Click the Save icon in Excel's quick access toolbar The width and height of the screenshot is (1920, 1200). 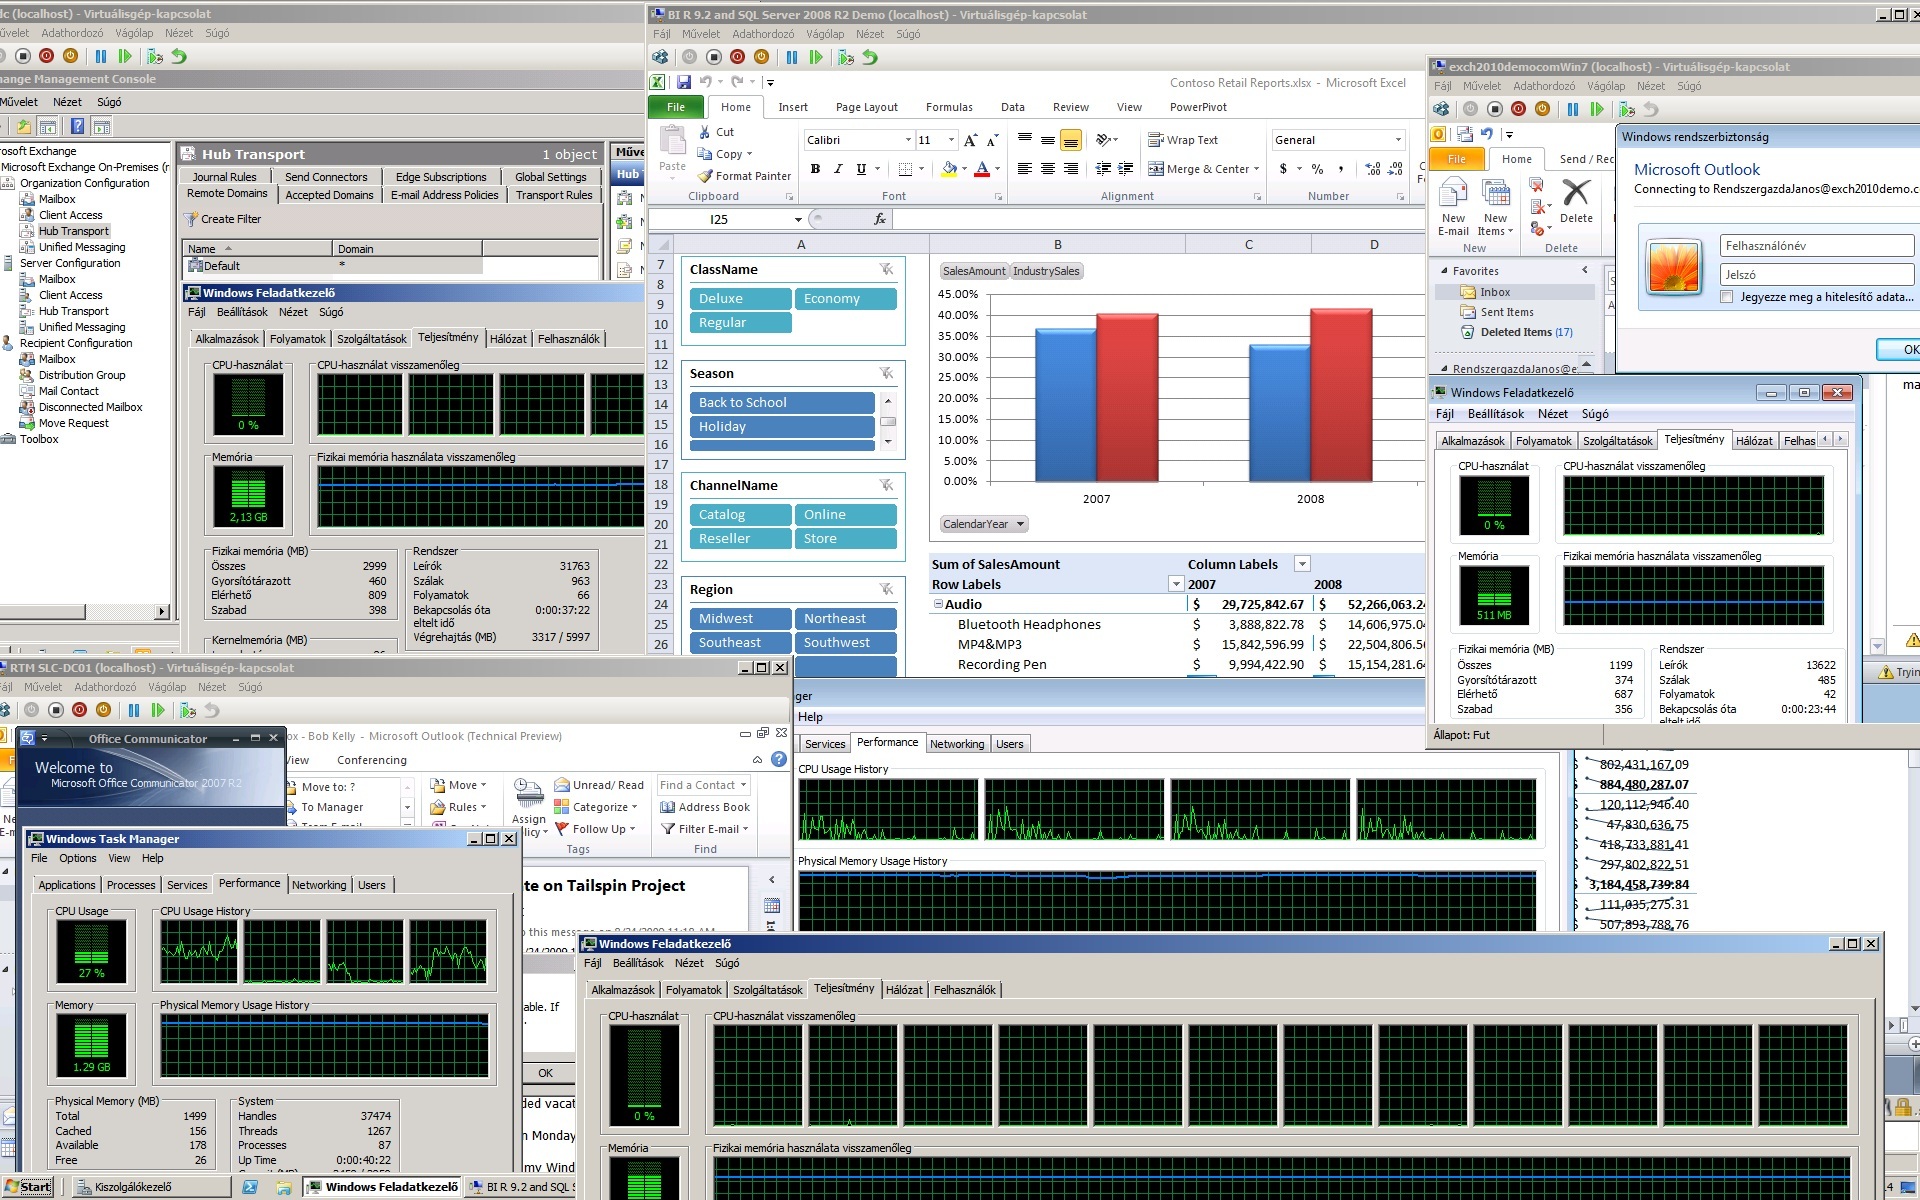pos(684,82)
